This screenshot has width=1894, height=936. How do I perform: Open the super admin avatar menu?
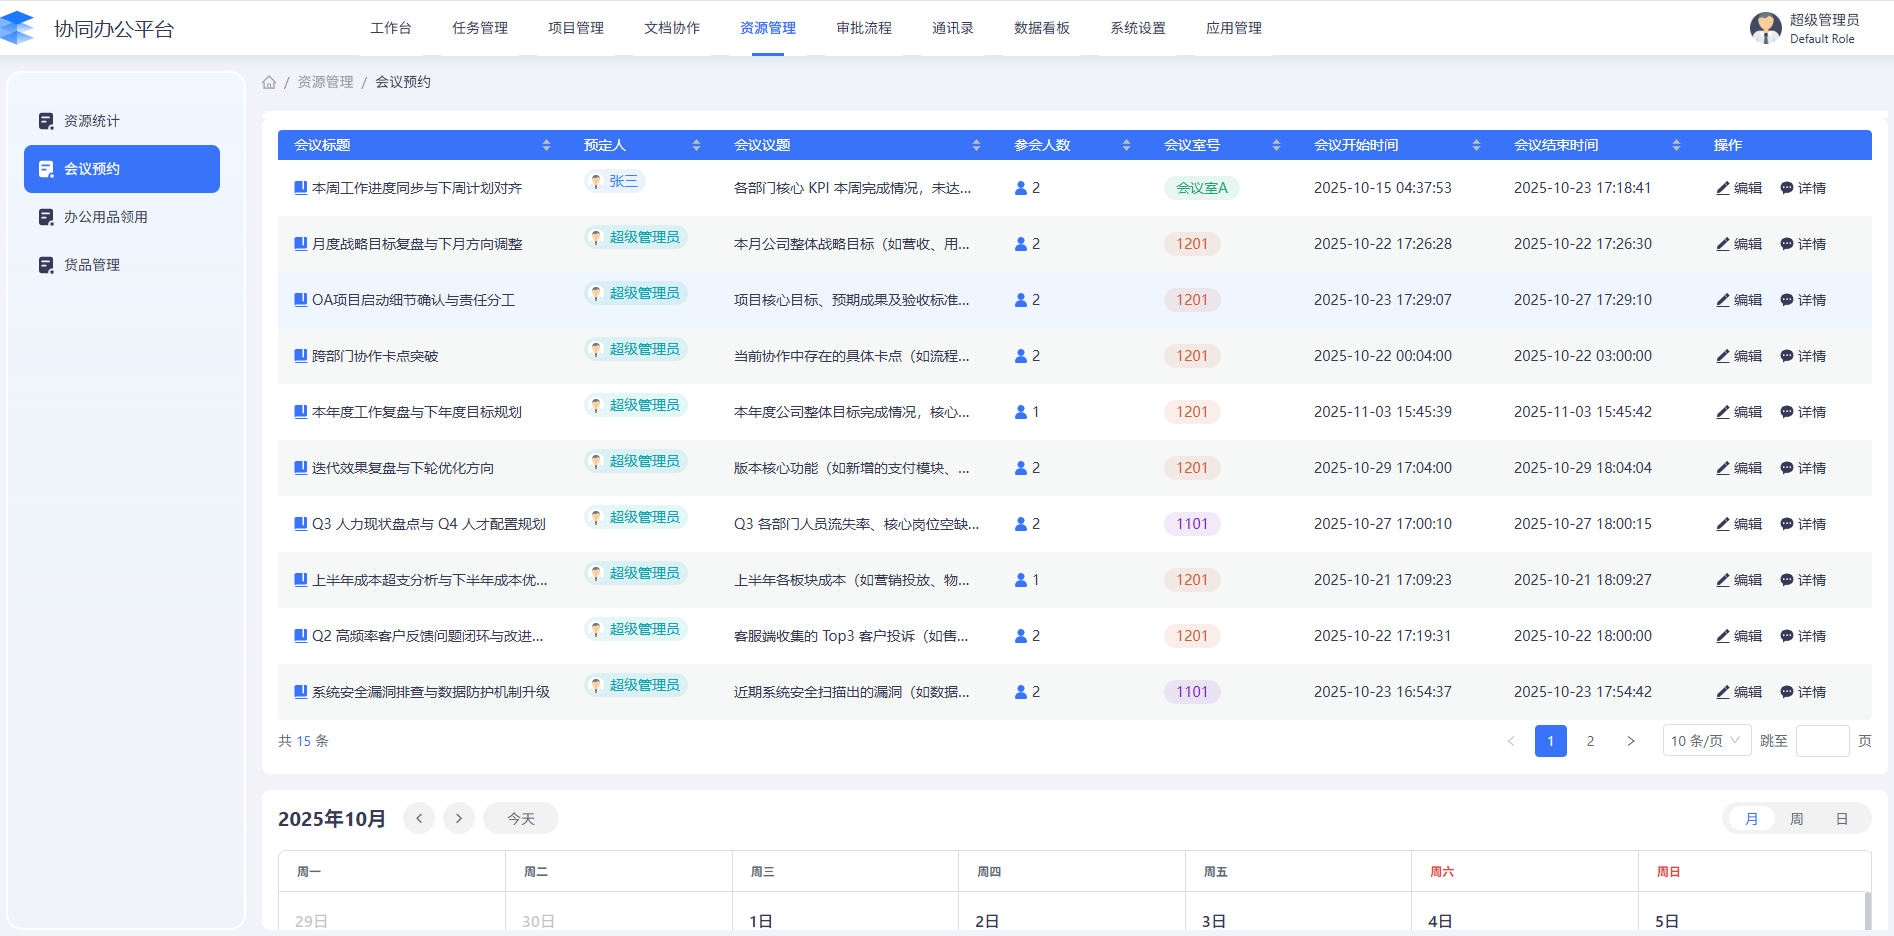(1765, 28)
